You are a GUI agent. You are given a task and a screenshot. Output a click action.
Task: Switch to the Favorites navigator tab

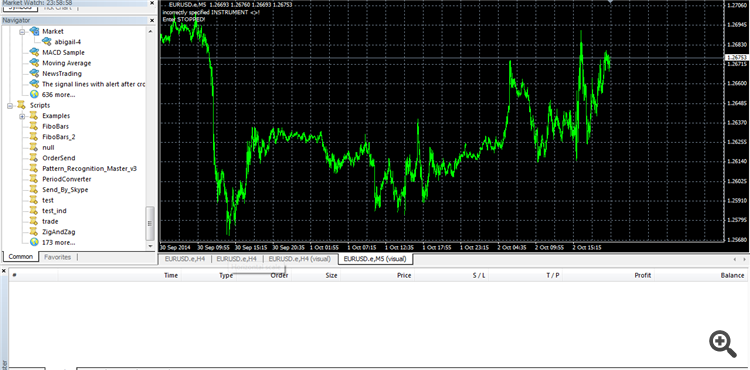[57, 257]
